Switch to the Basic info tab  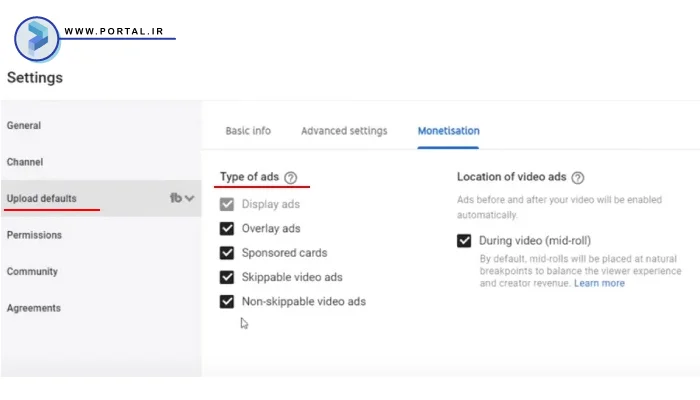coord(248,131)
